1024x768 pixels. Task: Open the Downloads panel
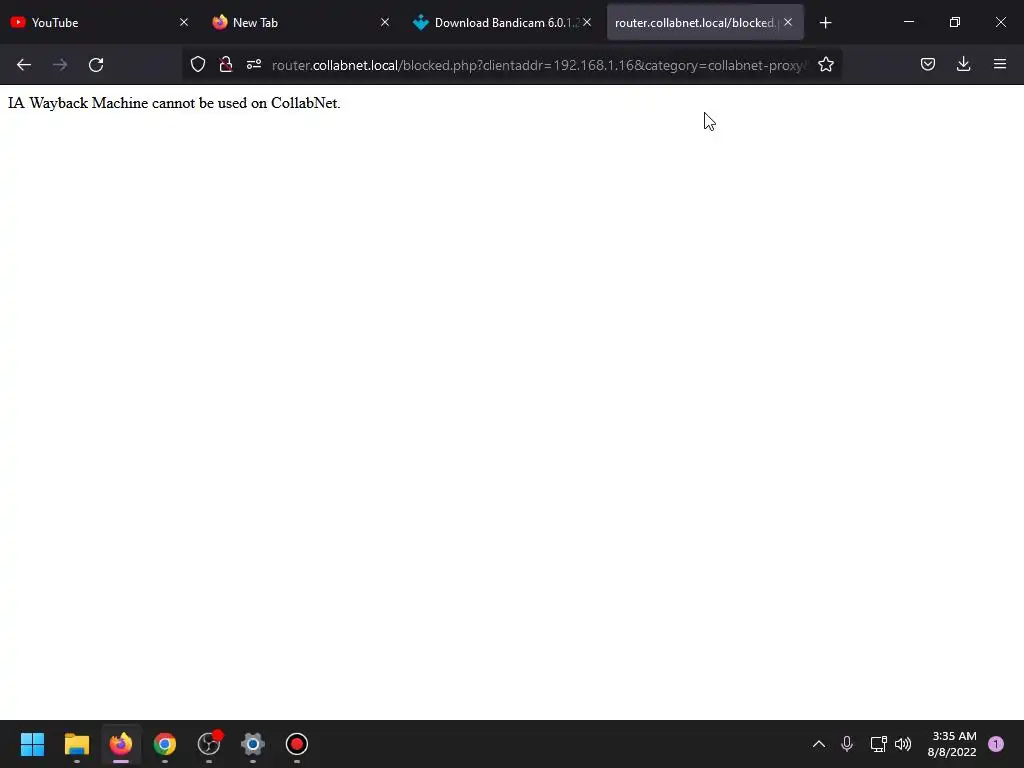[963, 64]
